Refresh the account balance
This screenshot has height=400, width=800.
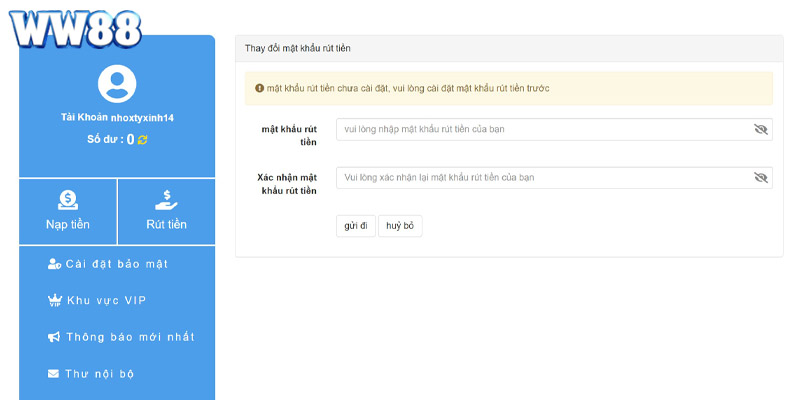coord(143,140)
